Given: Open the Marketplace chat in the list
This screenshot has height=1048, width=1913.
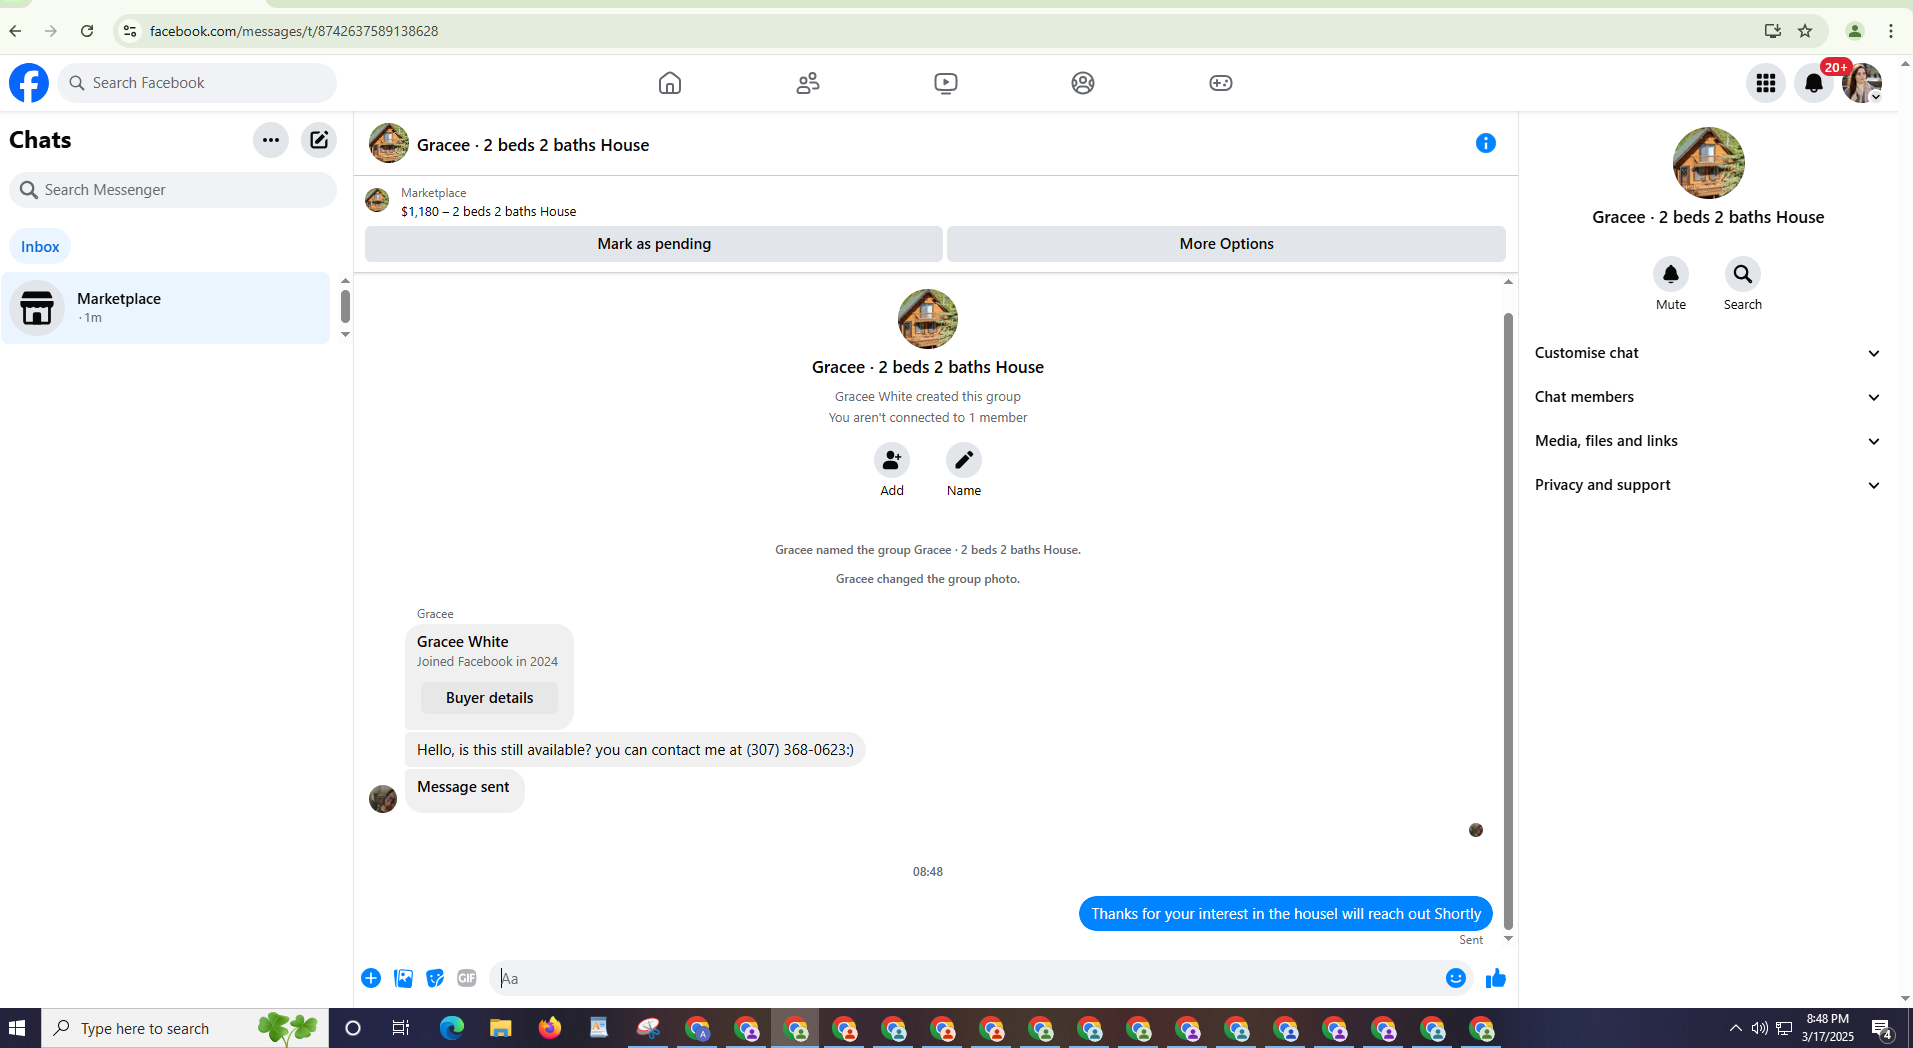Looking at the screenshot, I should tap(166, 308).
